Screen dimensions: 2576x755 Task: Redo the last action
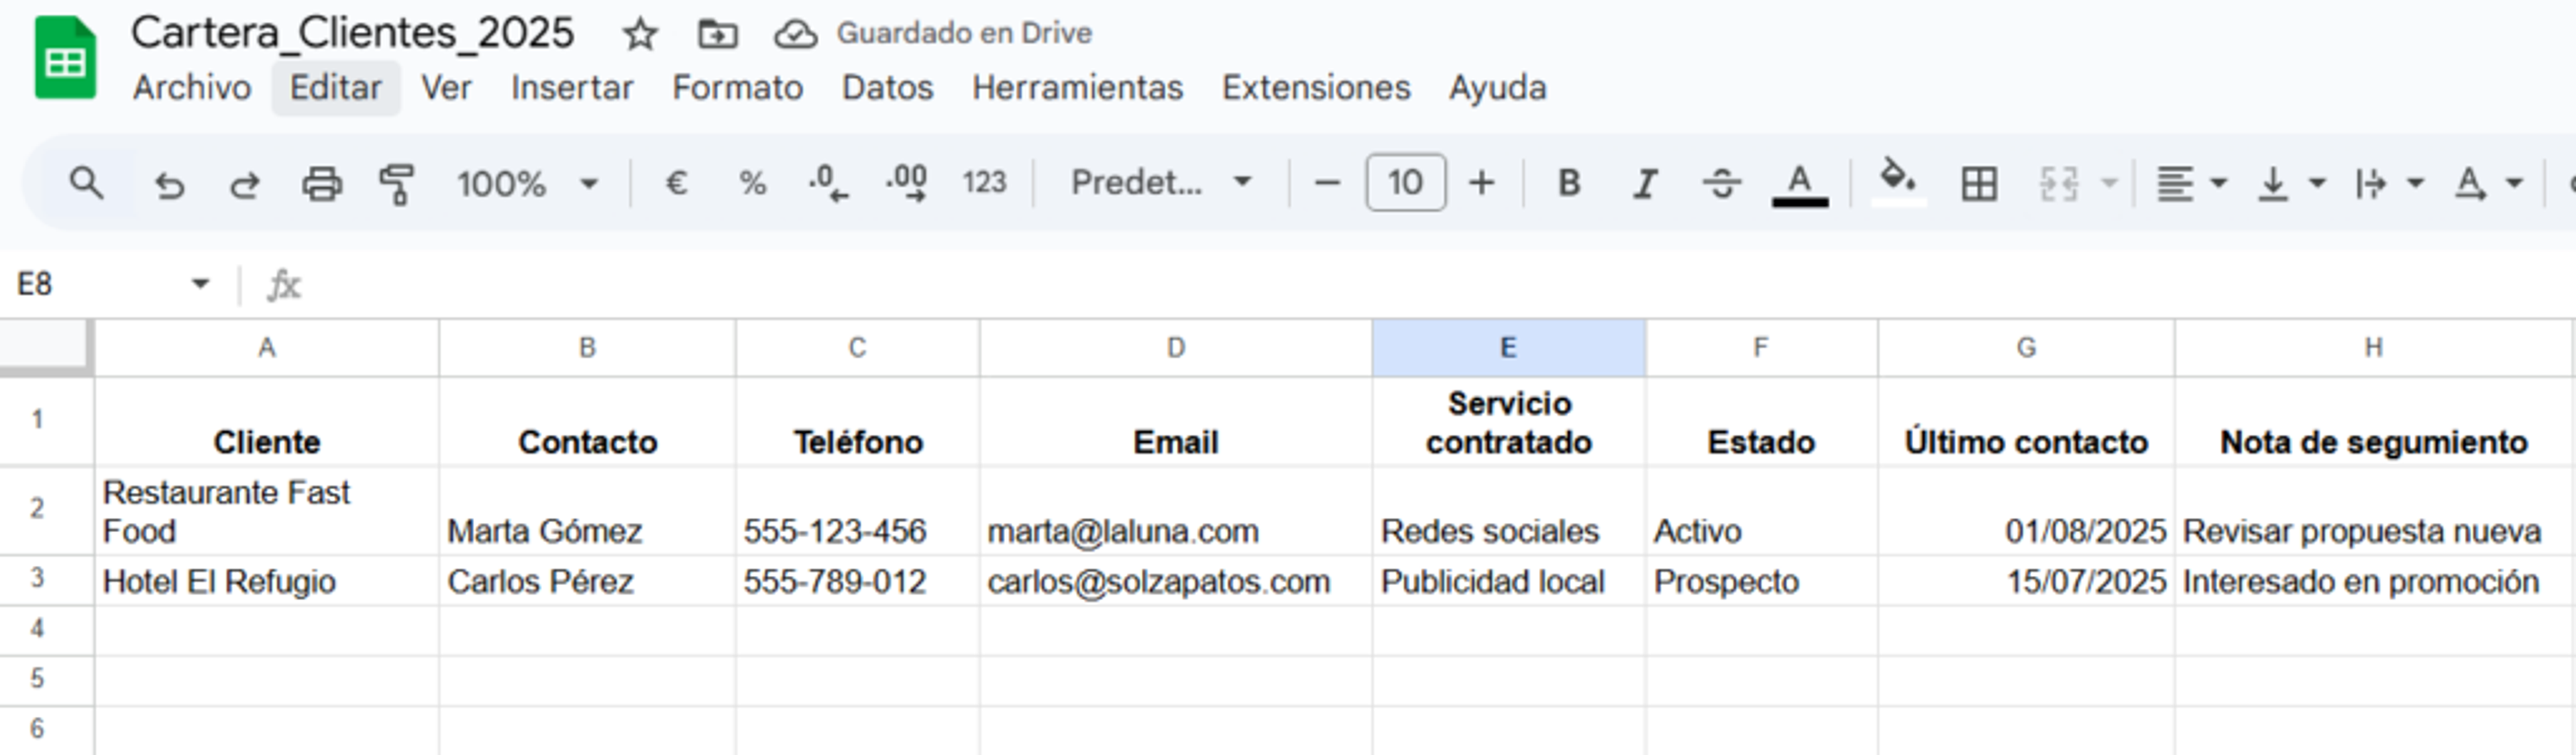[245, 184]
